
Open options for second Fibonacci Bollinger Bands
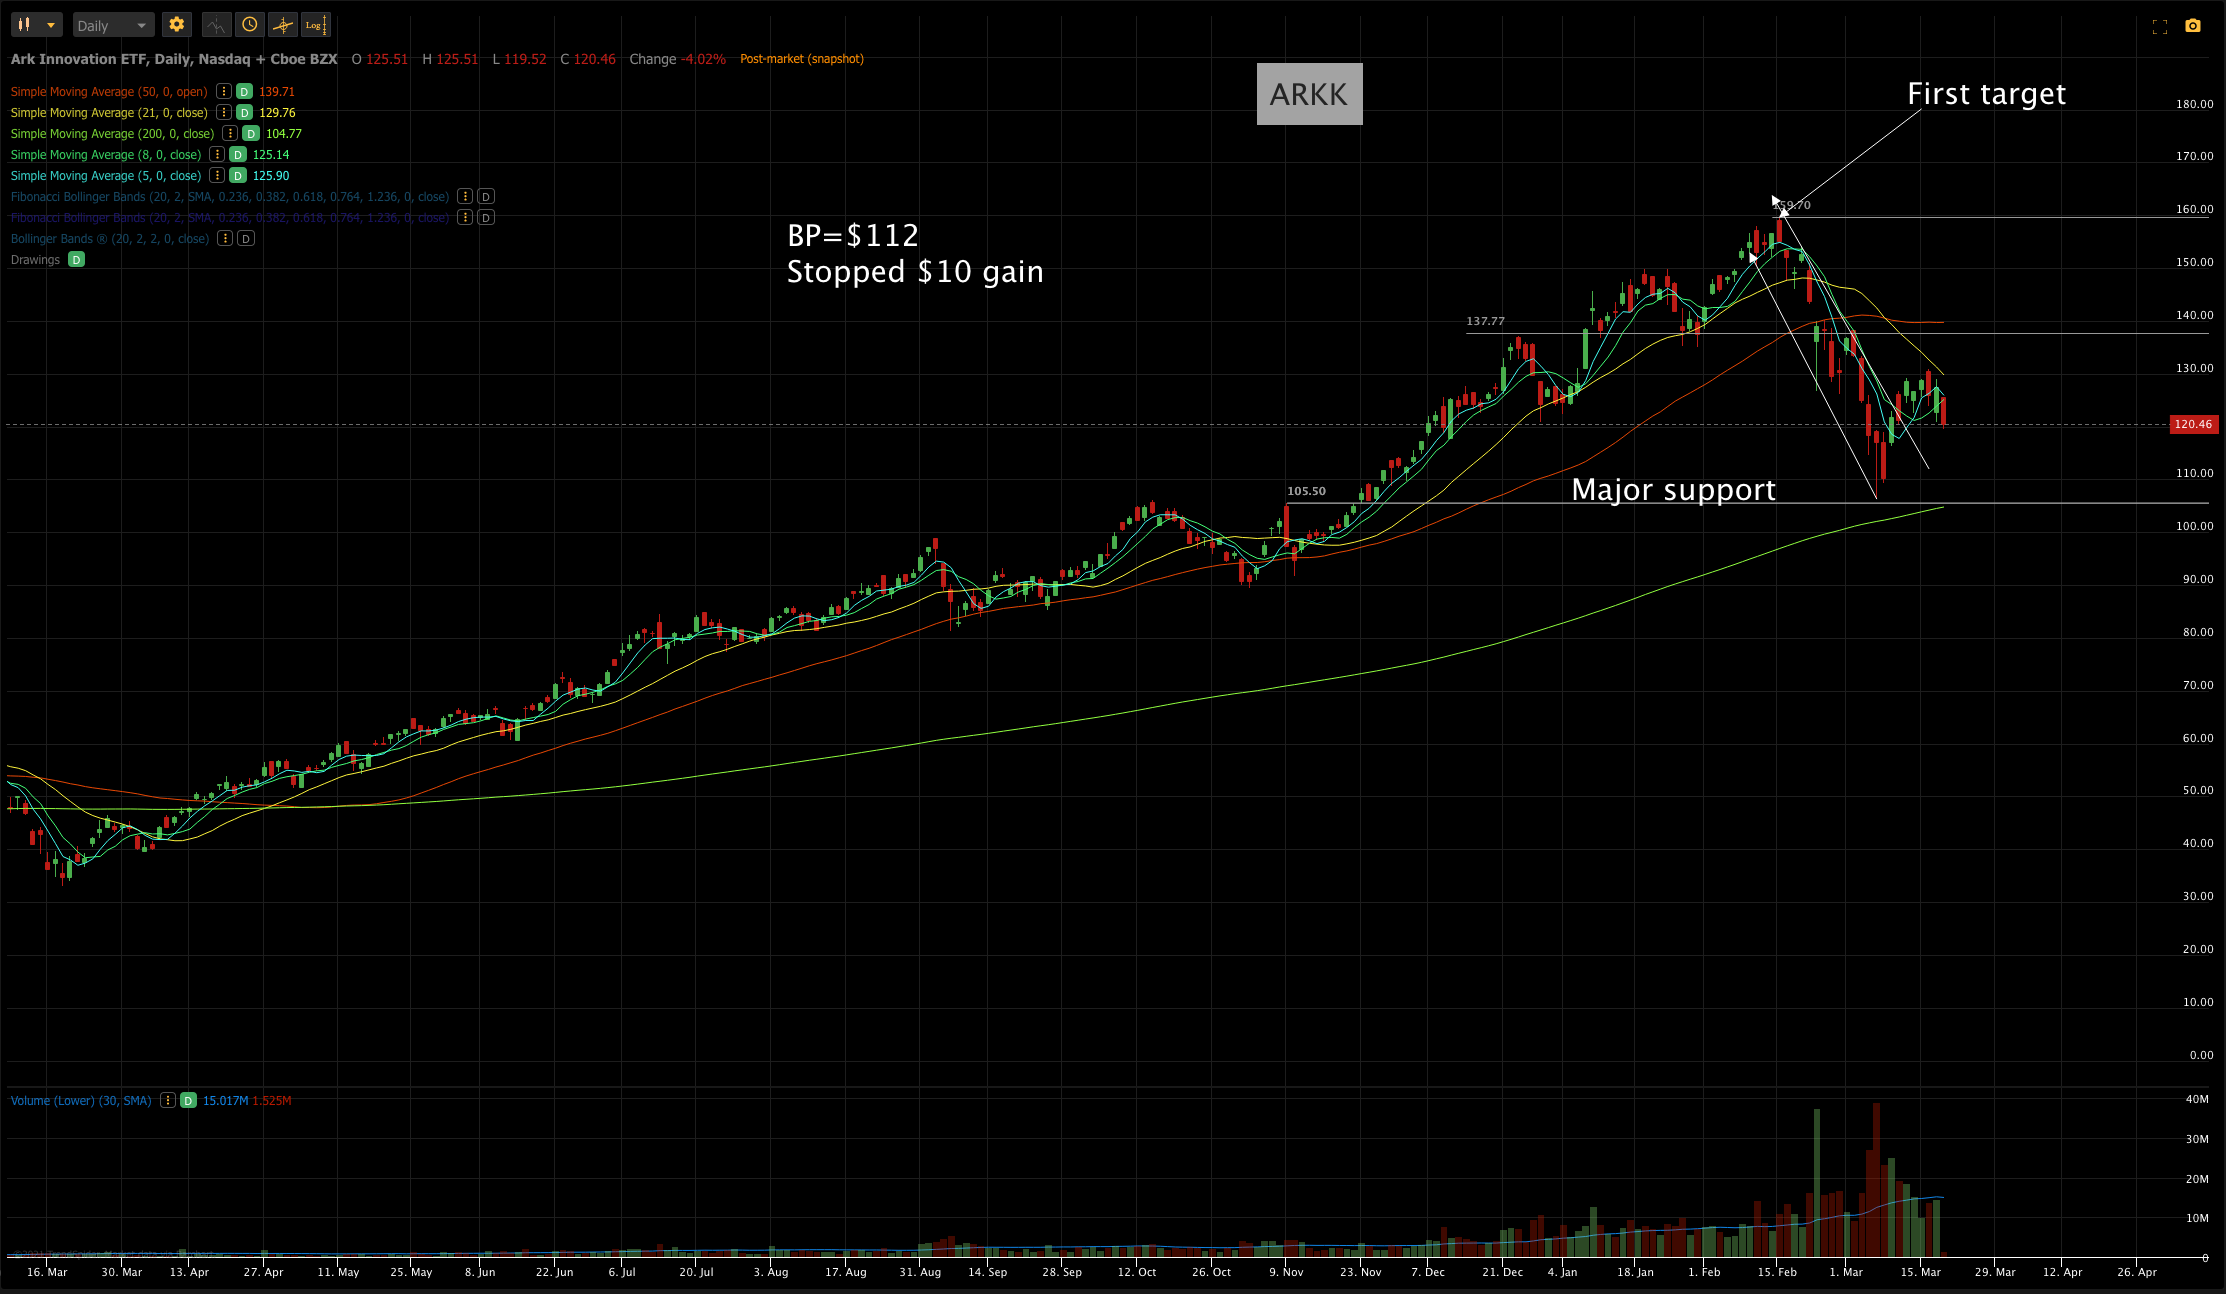pyautogui.click(x=465, y=217)
